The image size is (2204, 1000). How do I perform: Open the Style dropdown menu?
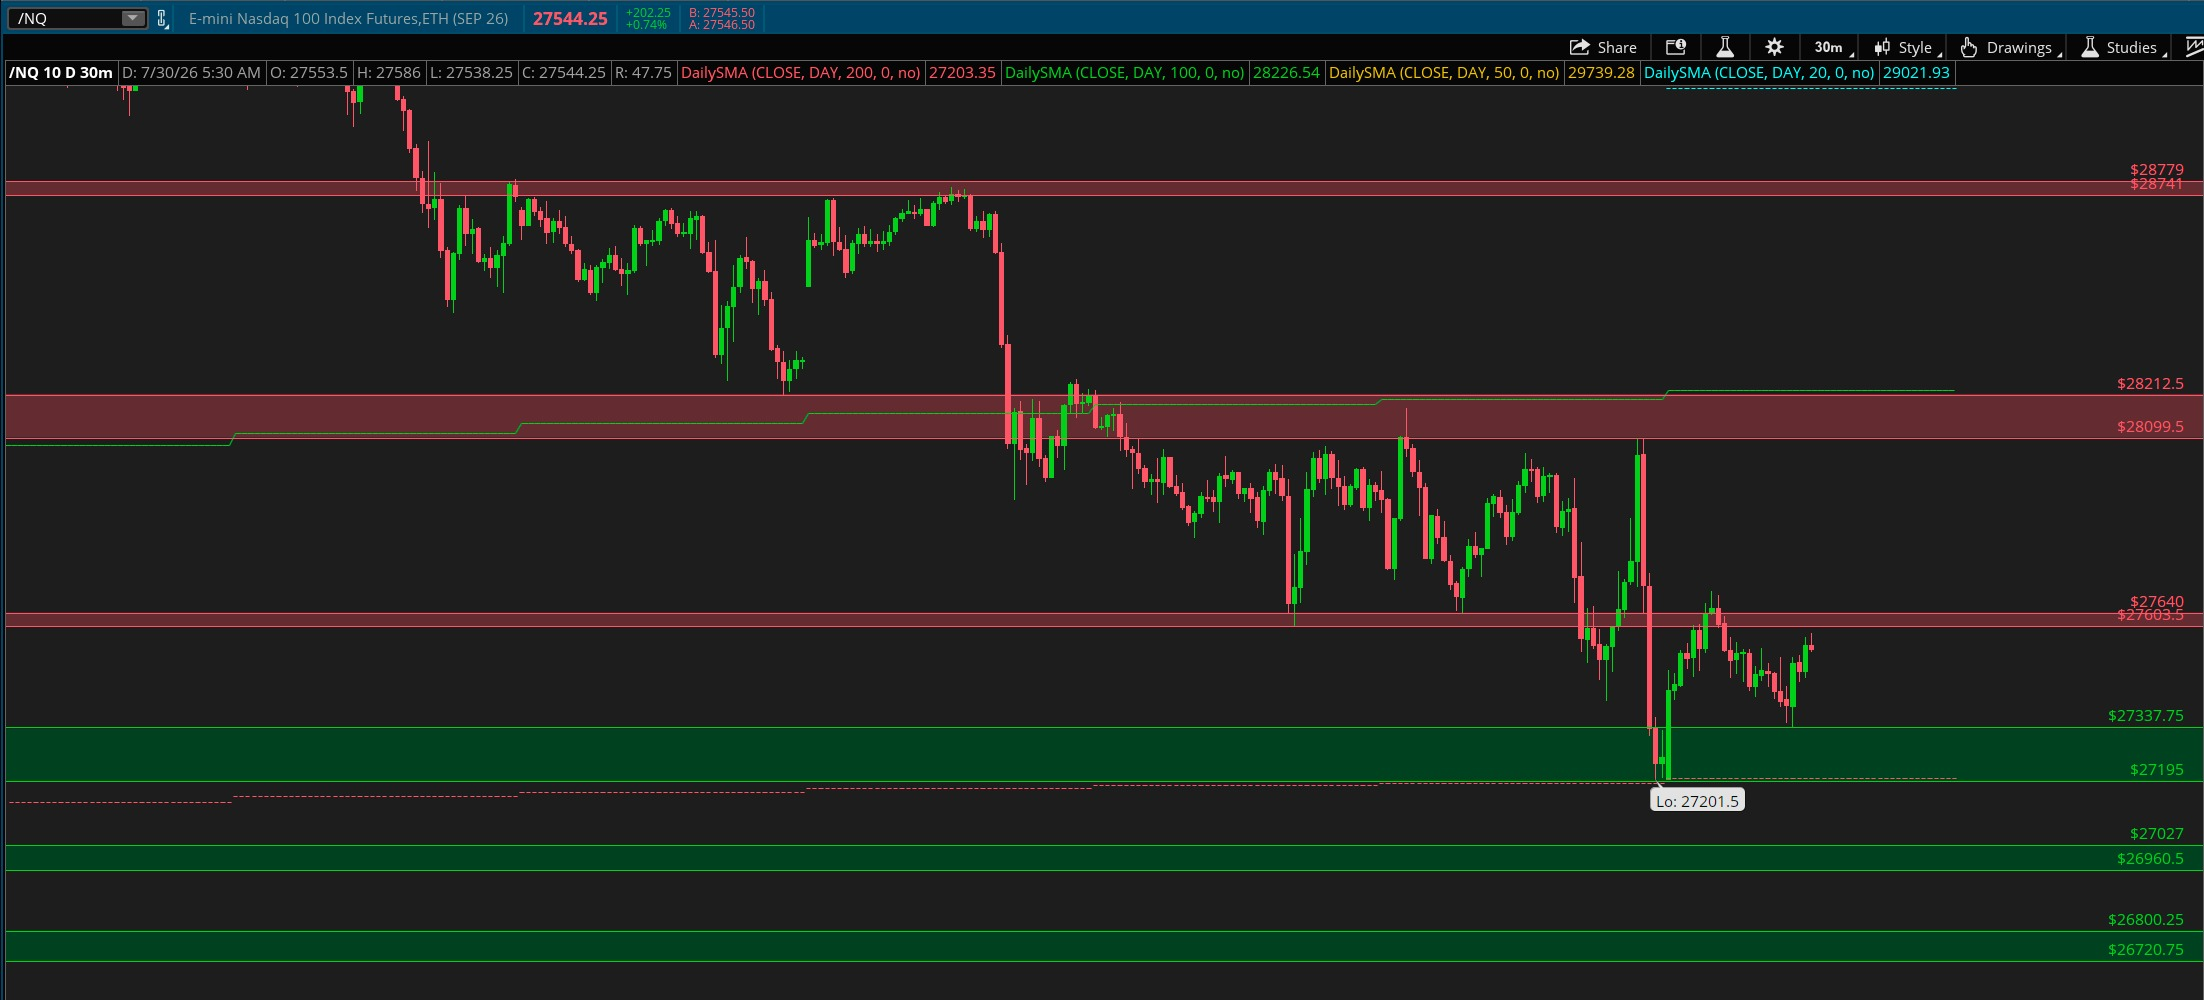point(1907,47)
